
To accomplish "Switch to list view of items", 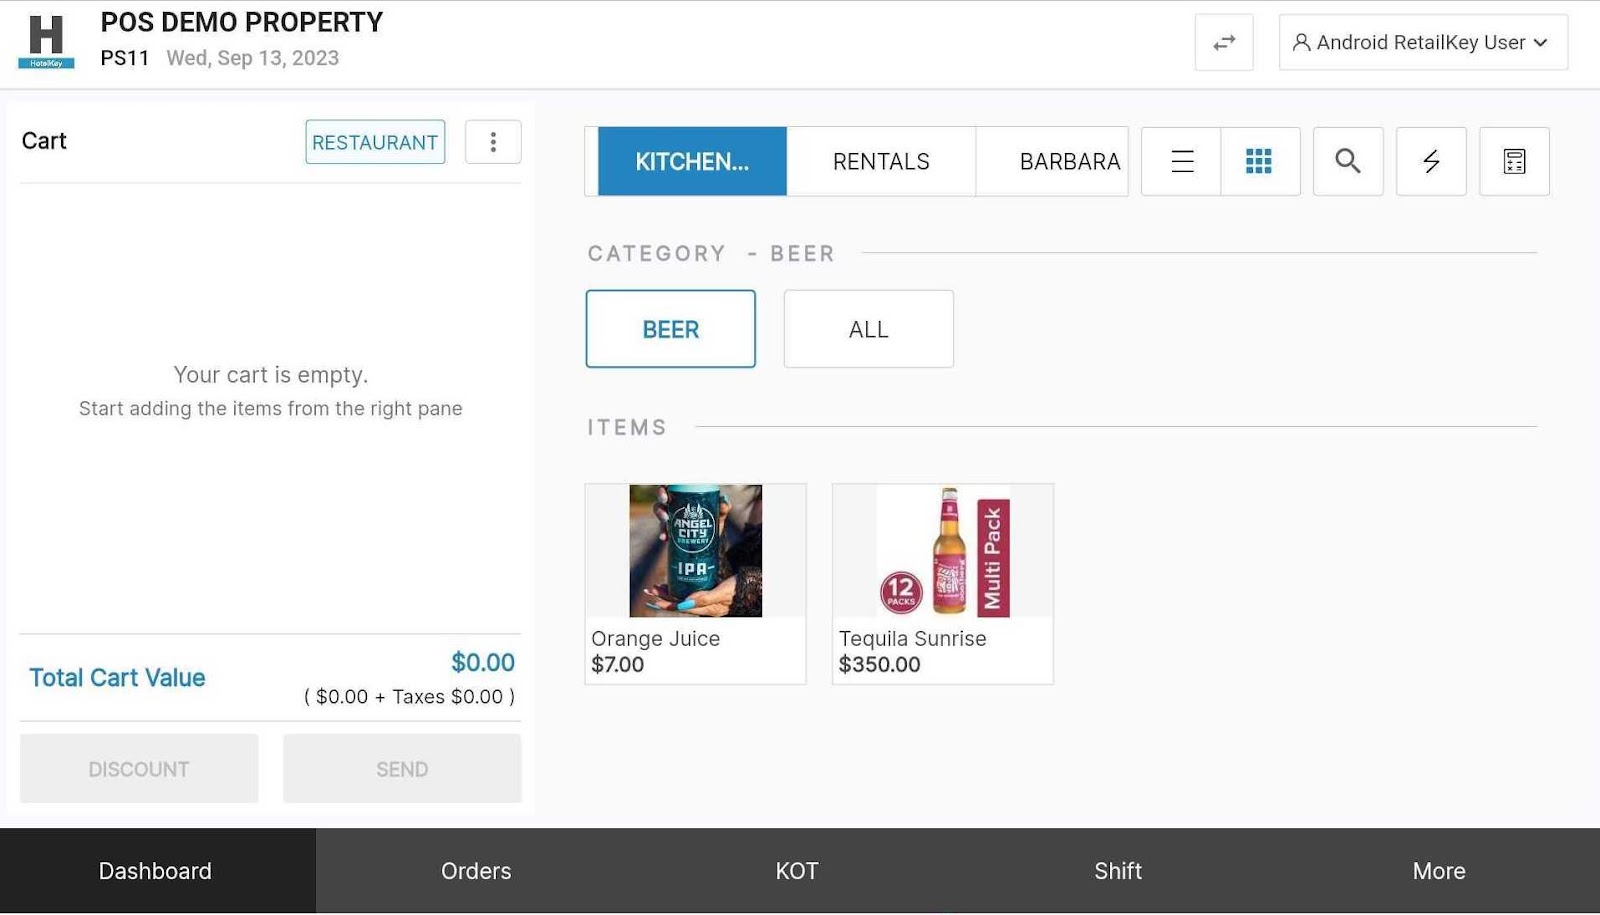I will (1180, 161).
